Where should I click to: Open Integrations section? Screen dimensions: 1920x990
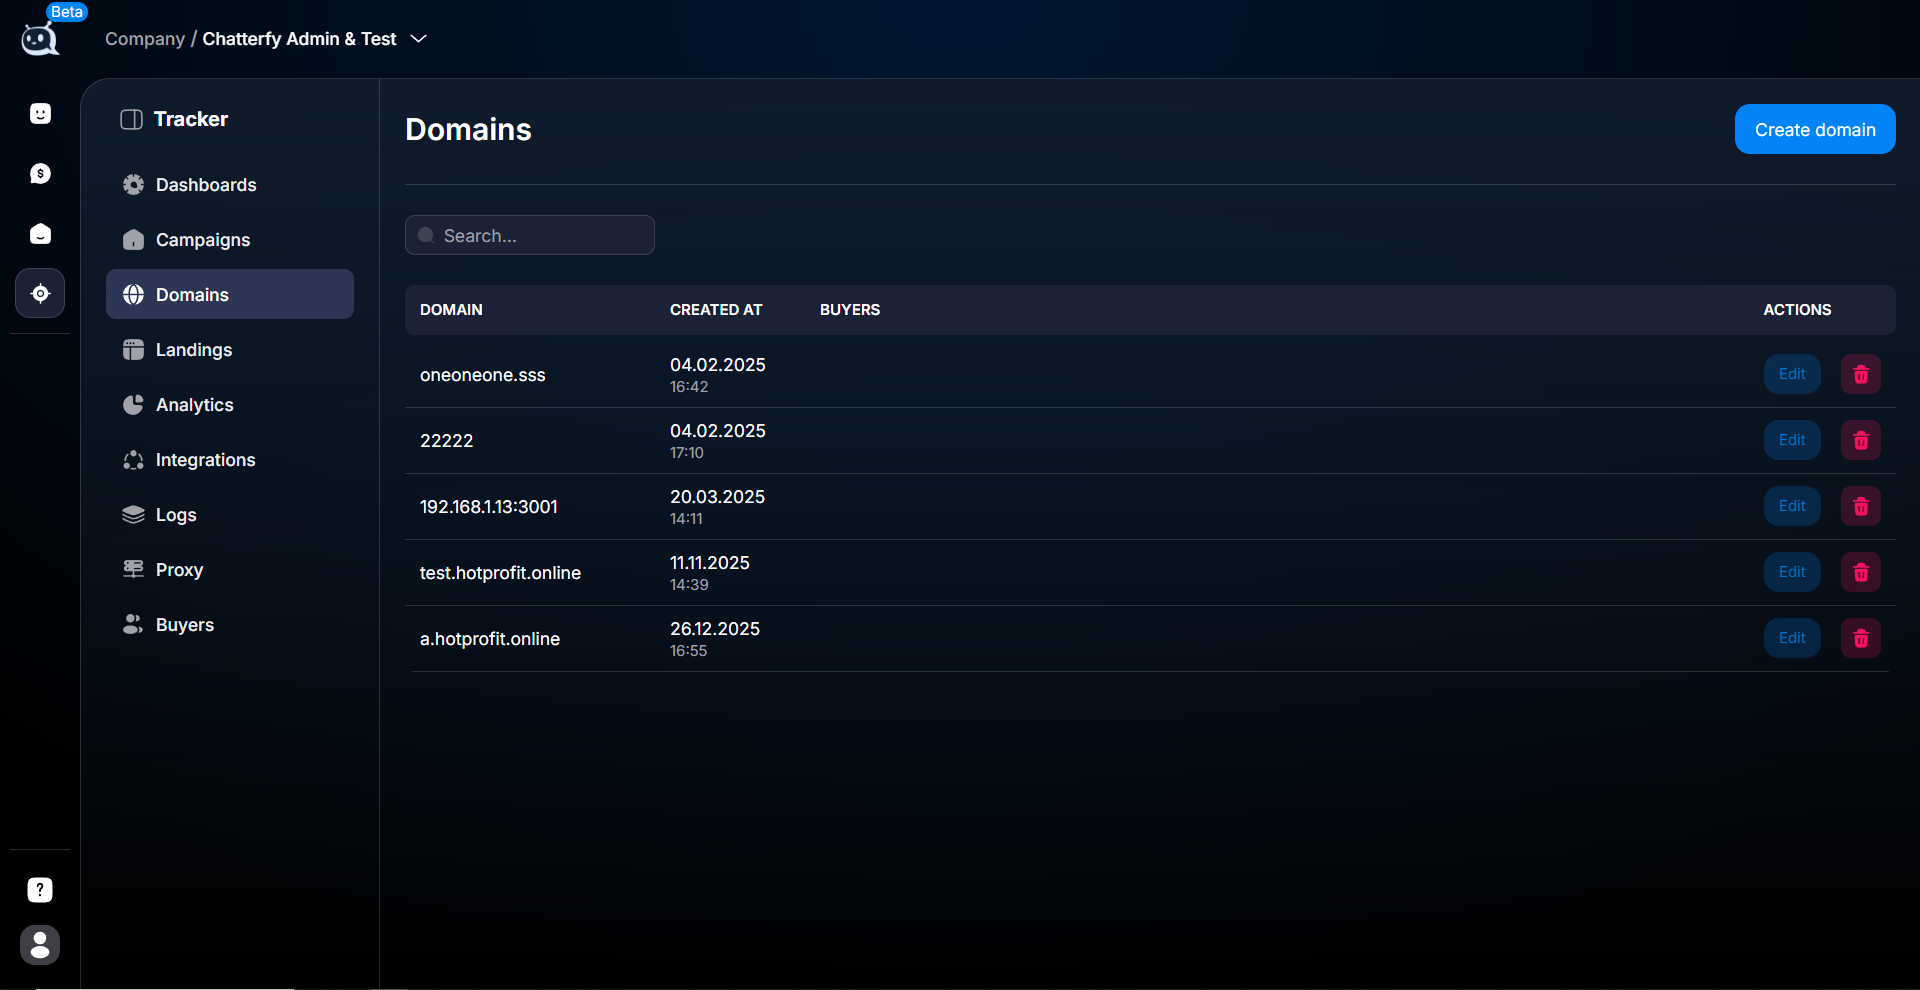click(230, 459)
